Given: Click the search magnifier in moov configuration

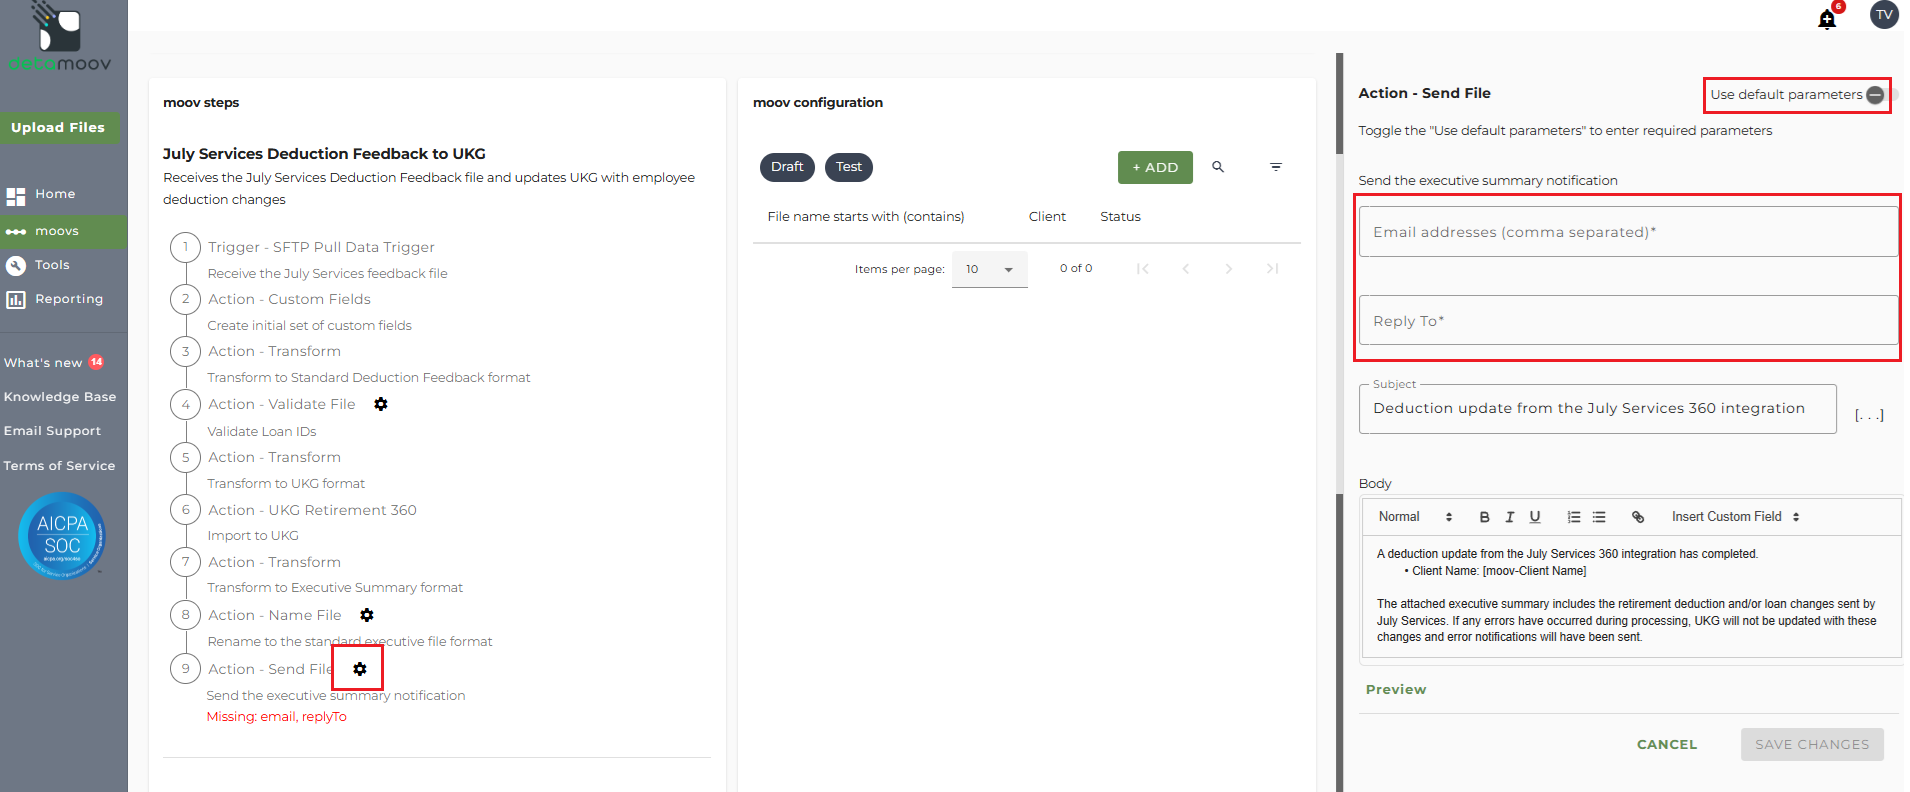Looking at the screenshot, I should click(x=1218, y=167).
